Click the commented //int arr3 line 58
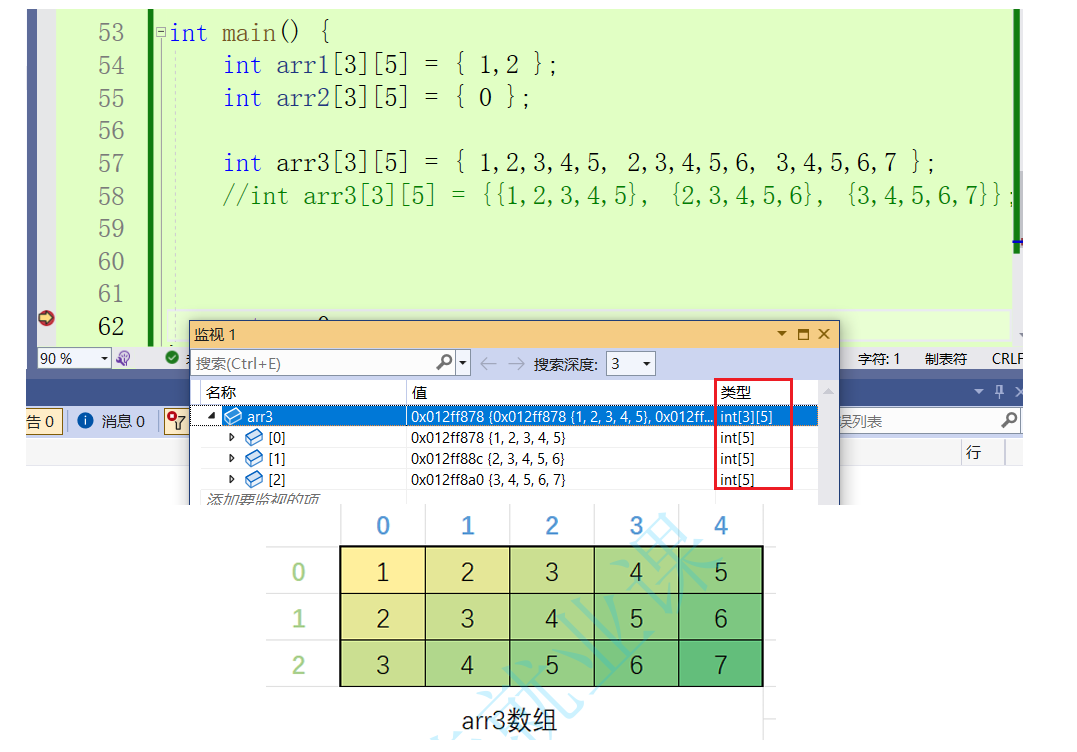Image resolution: width=1077 pixels, height=752 pixels. coord(617,196)
